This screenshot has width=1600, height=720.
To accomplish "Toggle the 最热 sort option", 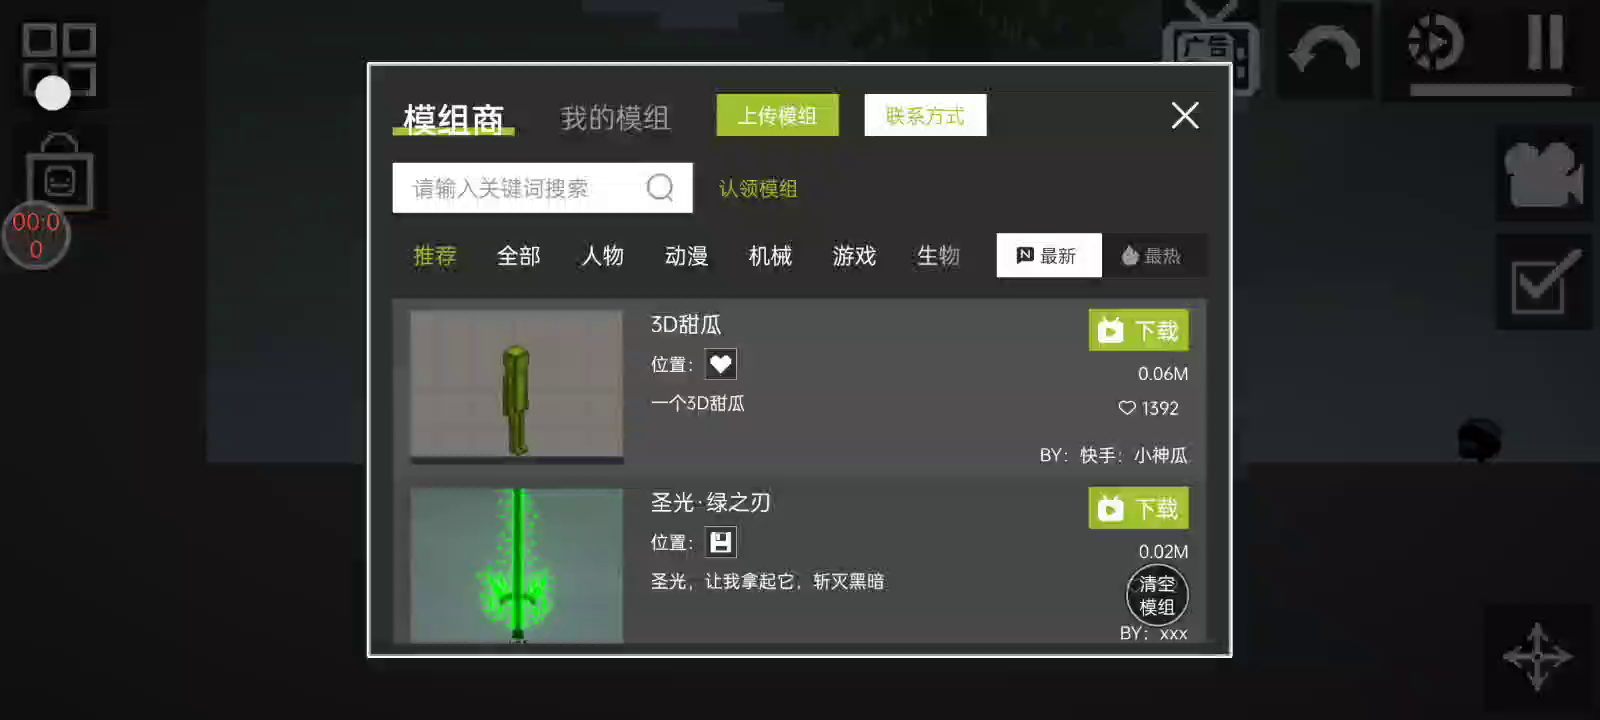I will [1153, 256].
